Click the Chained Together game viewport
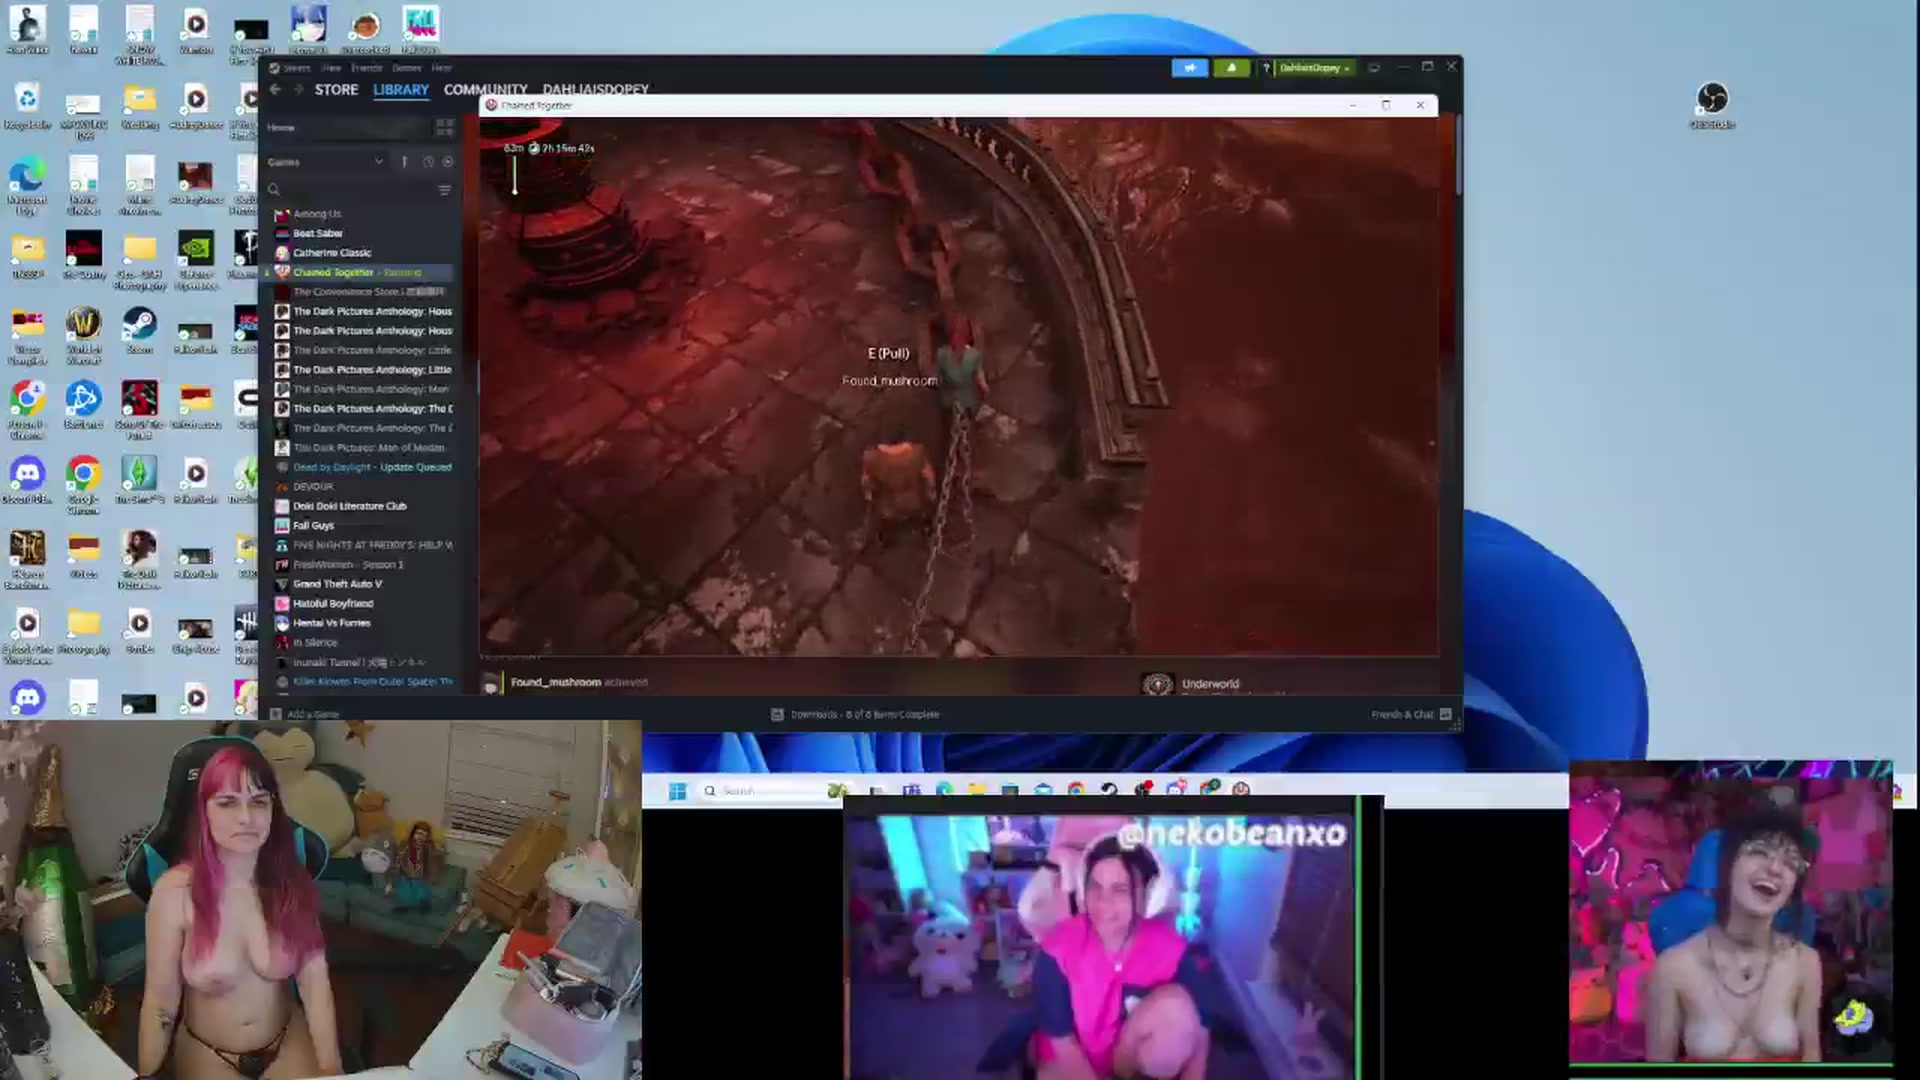This screenshot has width=1920, height=1080. (x=958, y=386)
